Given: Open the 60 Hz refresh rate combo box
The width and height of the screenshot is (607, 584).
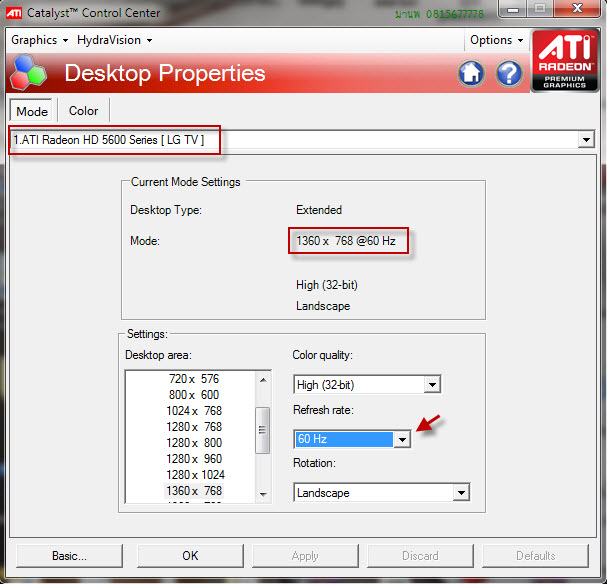Looking at the screenshot, I should (352, 439).
